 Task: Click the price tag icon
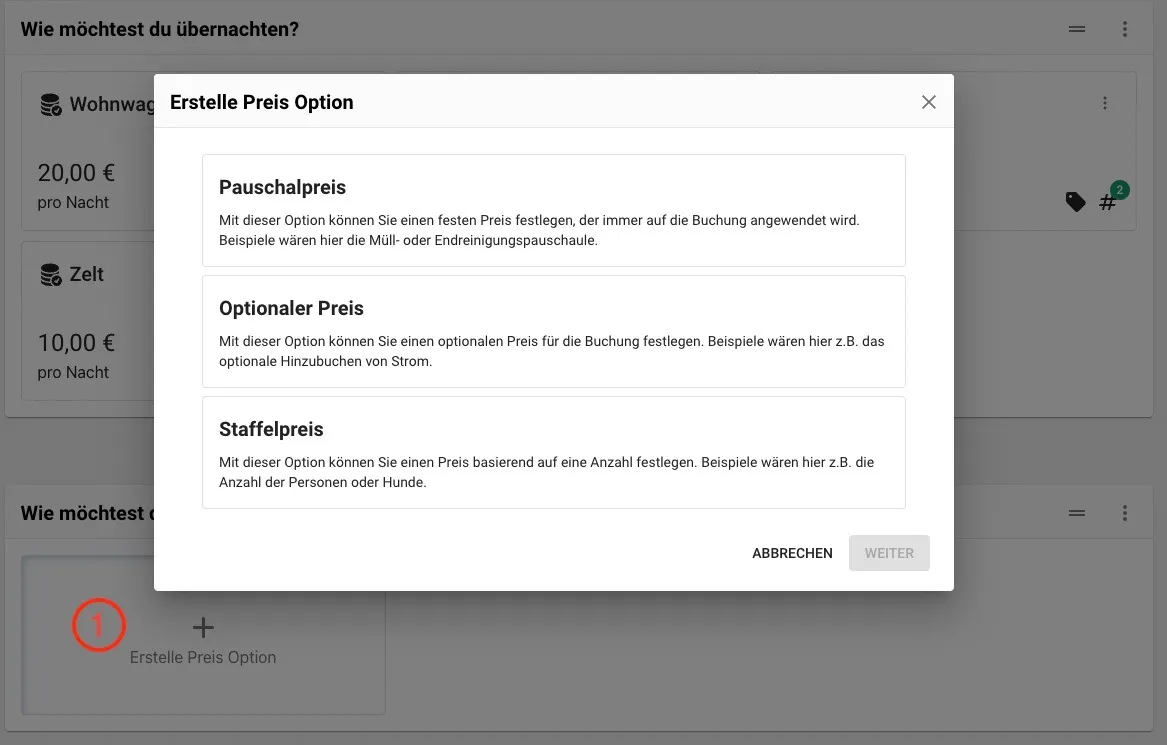1075,202
